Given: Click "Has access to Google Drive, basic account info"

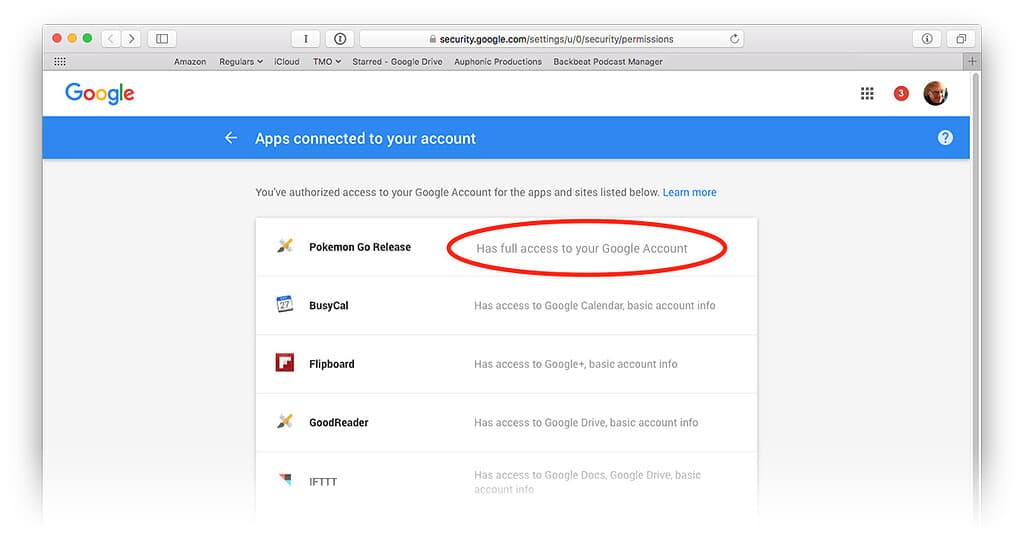Looking at the screenshot, I should pyautogui.click(x=586, y=423).
